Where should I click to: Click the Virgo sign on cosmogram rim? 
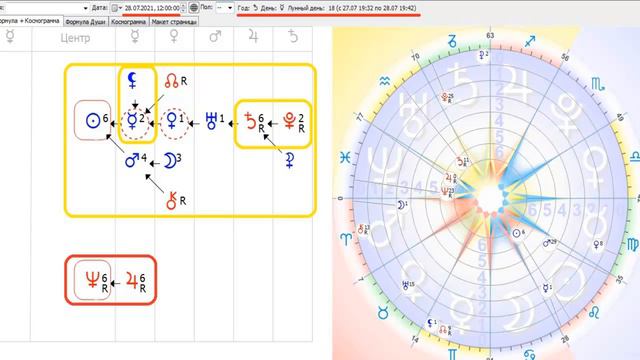point(633,245)
